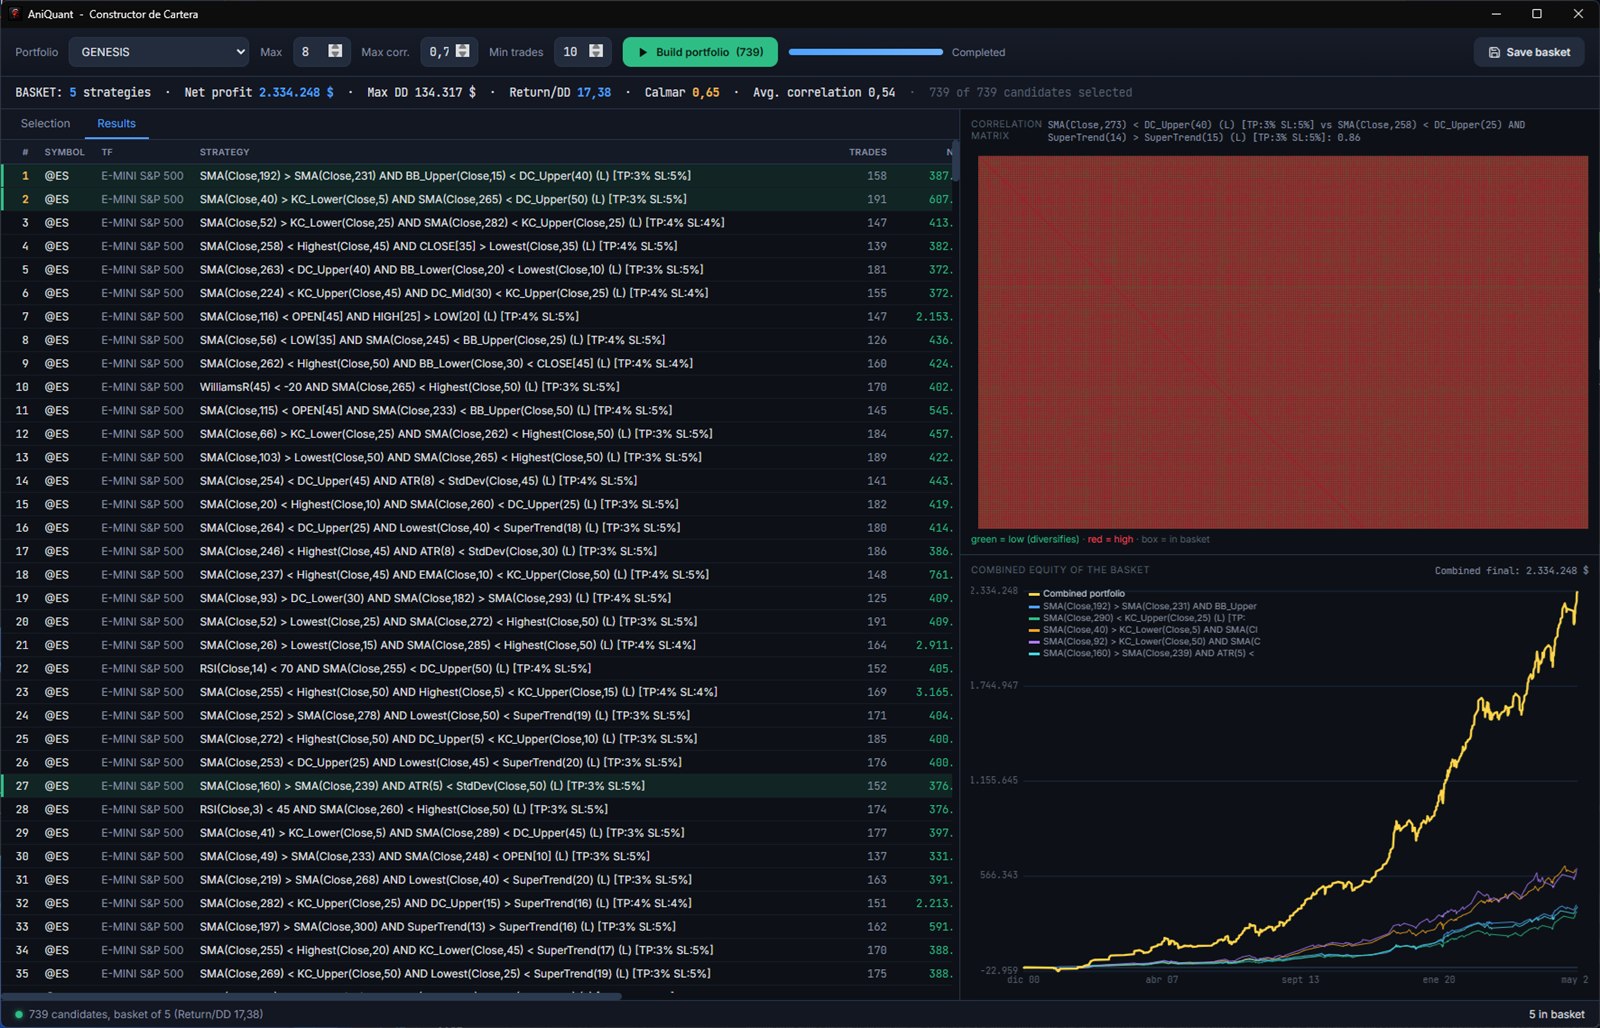The image size is (1600, 1028).
Task: Select row 28 RSI(Close,3) < 45 strategy
Action: pos(477,809)
